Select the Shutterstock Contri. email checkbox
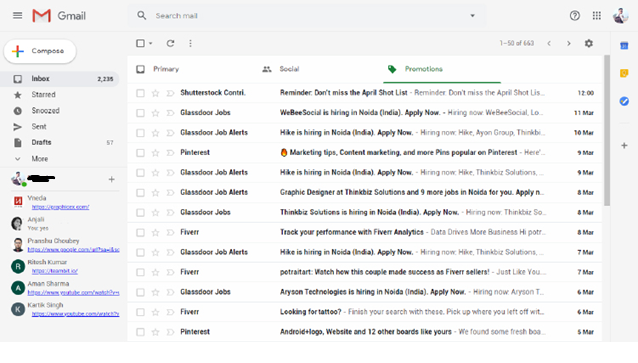The width and height of the screenshot is (638, 363). (140, 93)
